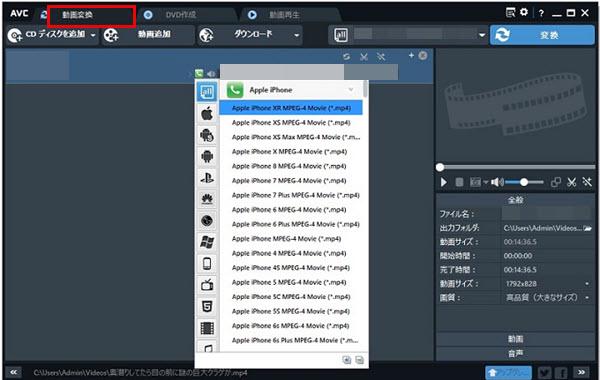600x380 pixels.
Task: Choose the Android robot category icon
Action: [x=207, y=157]
